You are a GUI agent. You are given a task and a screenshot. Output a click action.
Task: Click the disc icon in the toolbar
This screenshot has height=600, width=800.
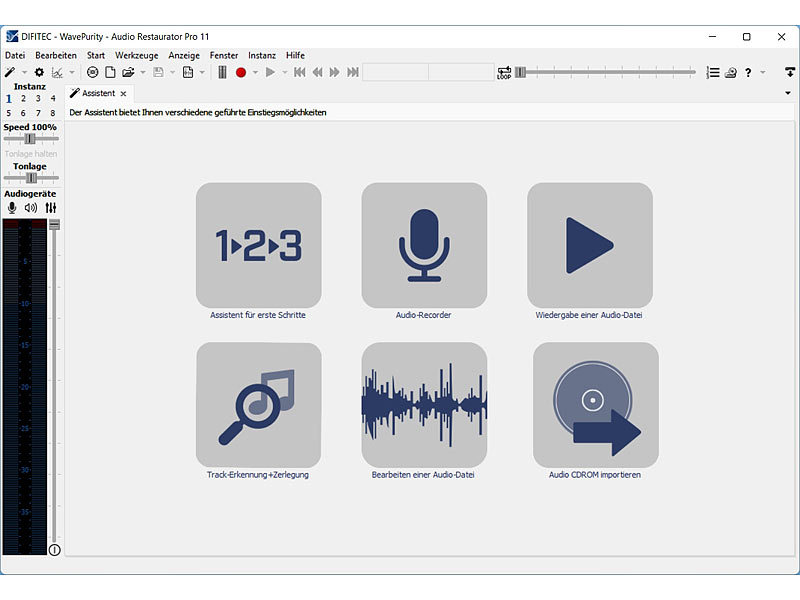coord(92,72)
